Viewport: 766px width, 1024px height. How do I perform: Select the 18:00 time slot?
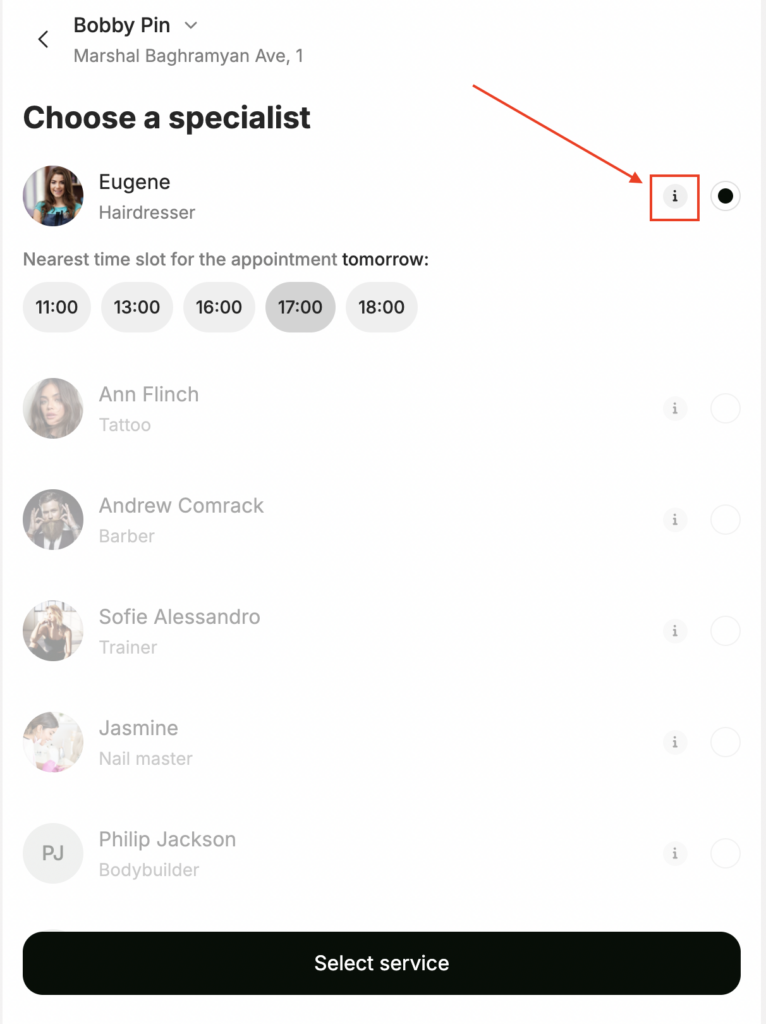coord(381,307)
